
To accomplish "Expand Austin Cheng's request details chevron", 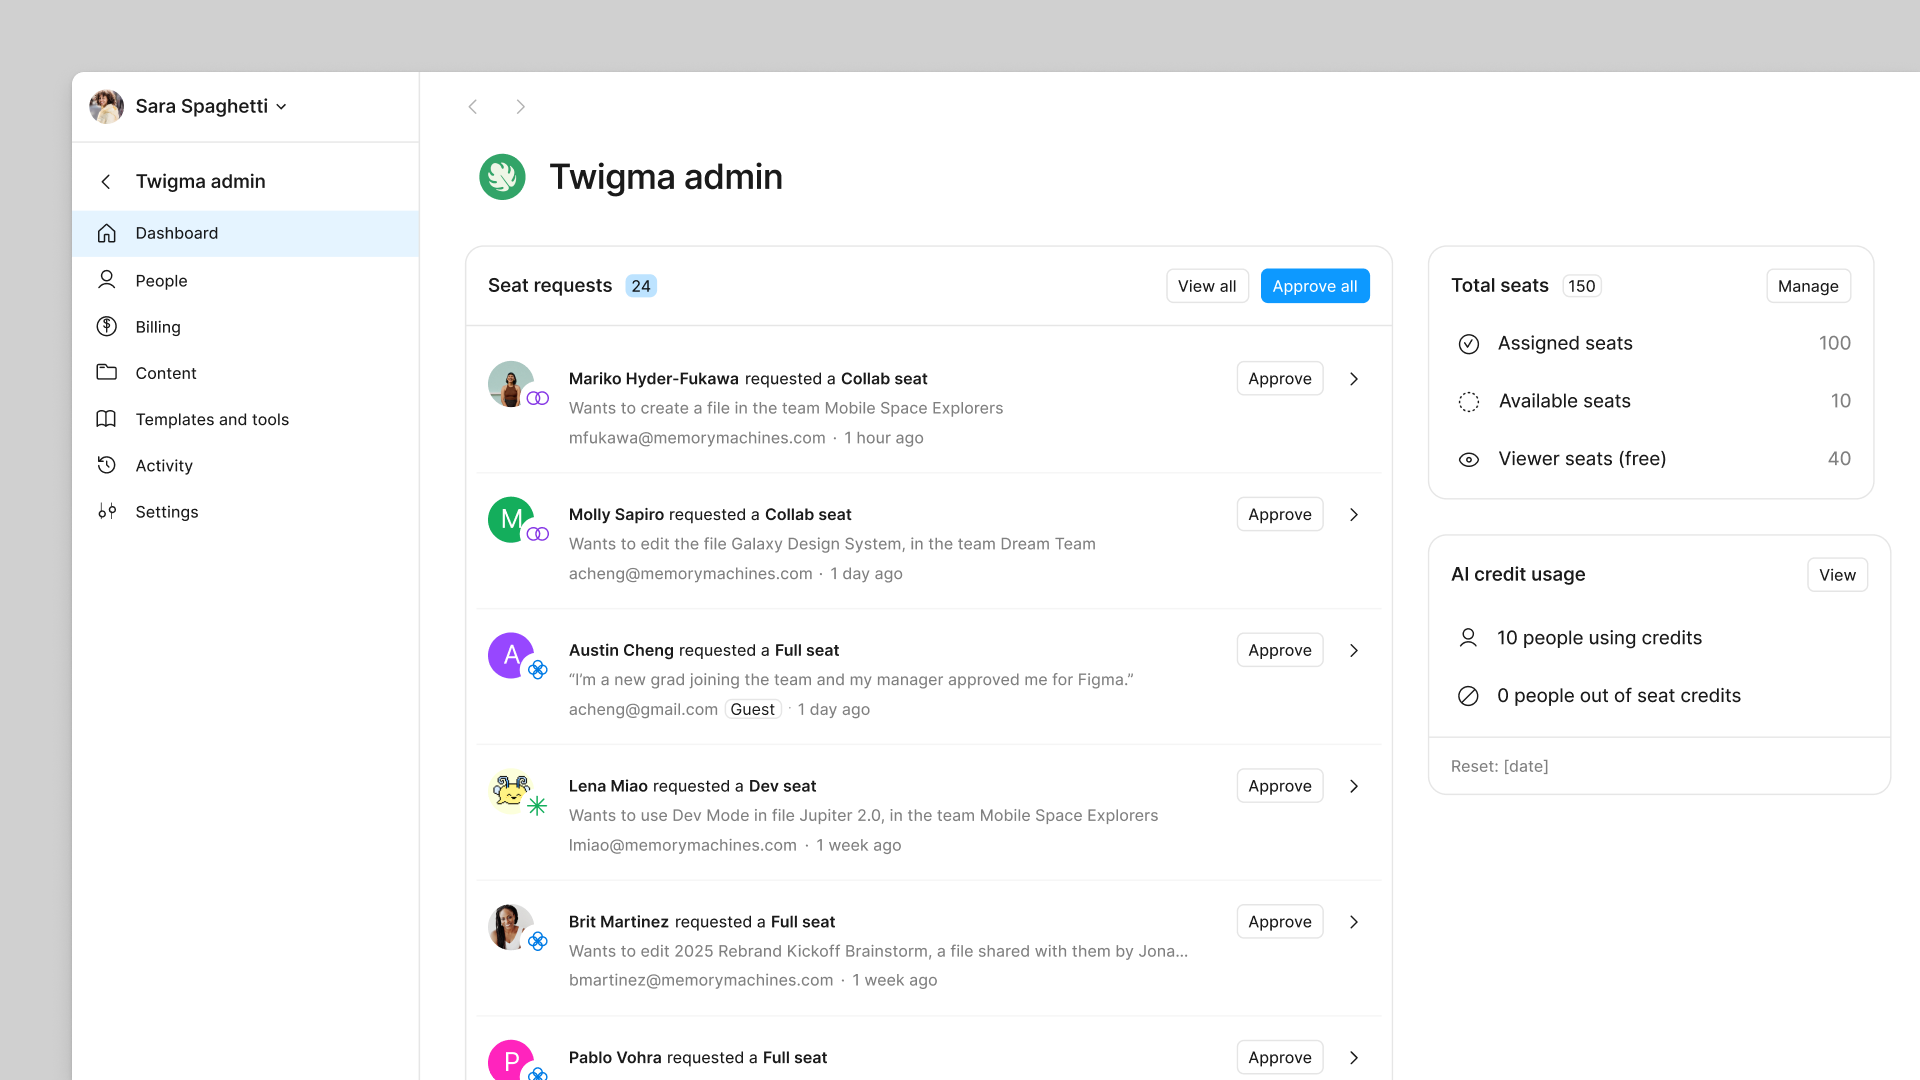I will point(1354,651).
